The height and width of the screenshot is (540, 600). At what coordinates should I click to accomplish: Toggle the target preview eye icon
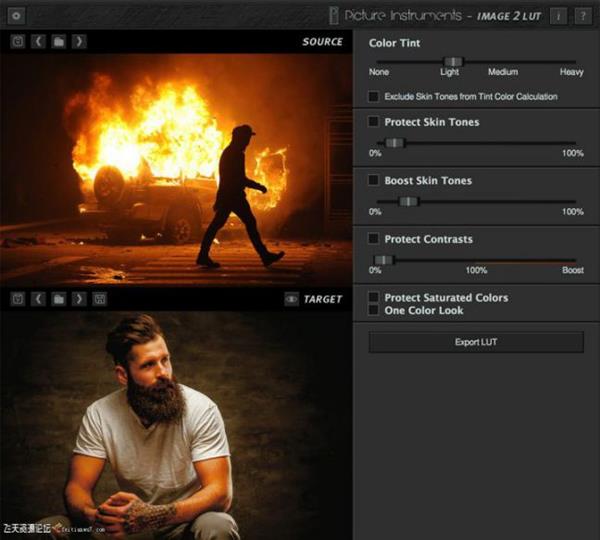click(291, 299)
